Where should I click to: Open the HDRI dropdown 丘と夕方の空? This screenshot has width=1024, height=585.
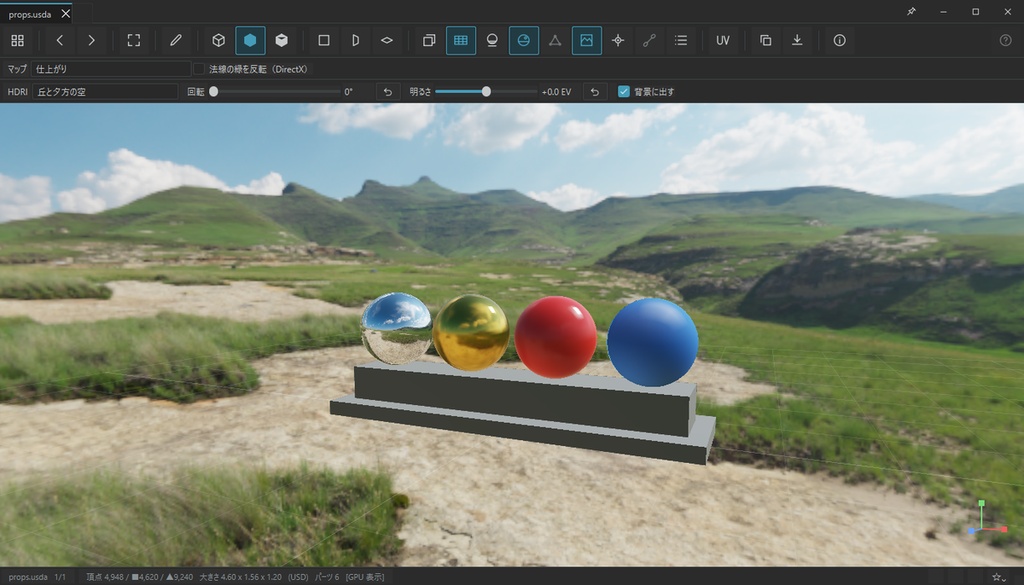pyautogui.click(x=105, y=91)
